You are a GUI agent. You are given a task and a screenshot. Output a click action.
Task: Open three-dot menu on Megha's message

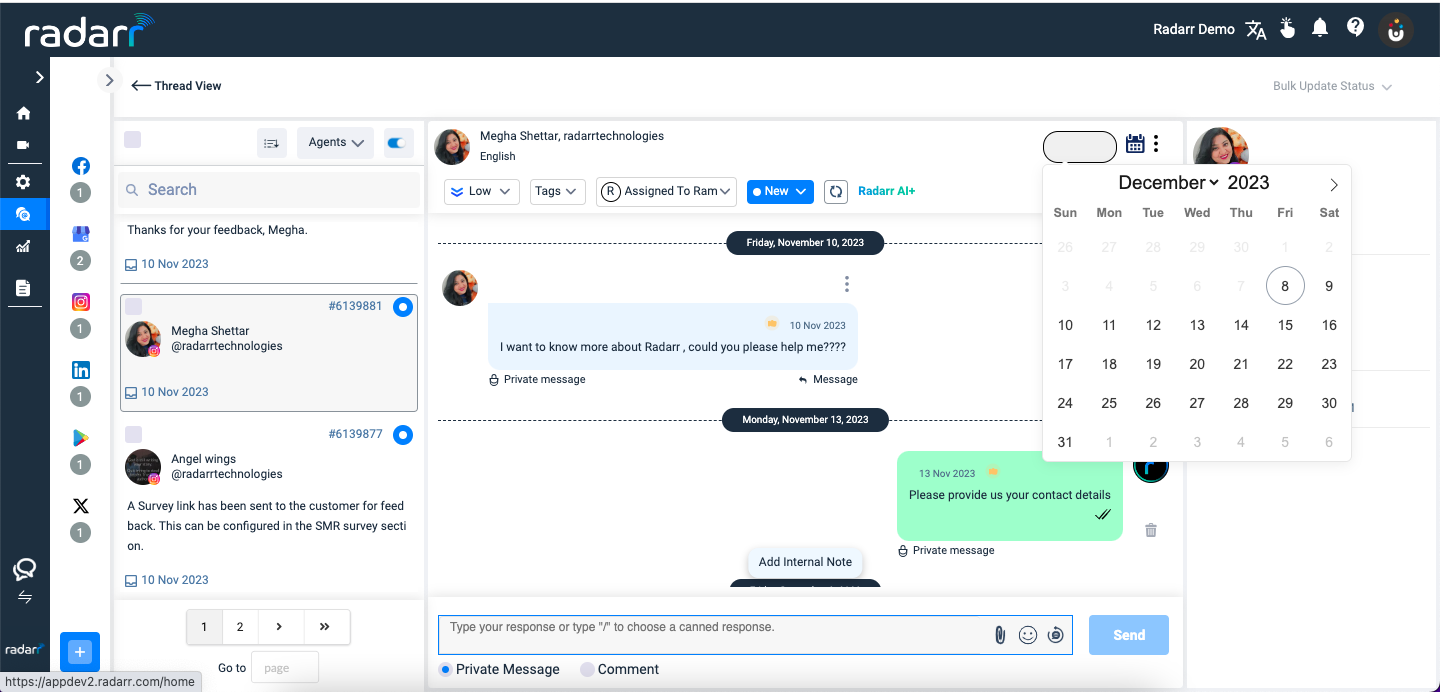click(x=846, y=284)
